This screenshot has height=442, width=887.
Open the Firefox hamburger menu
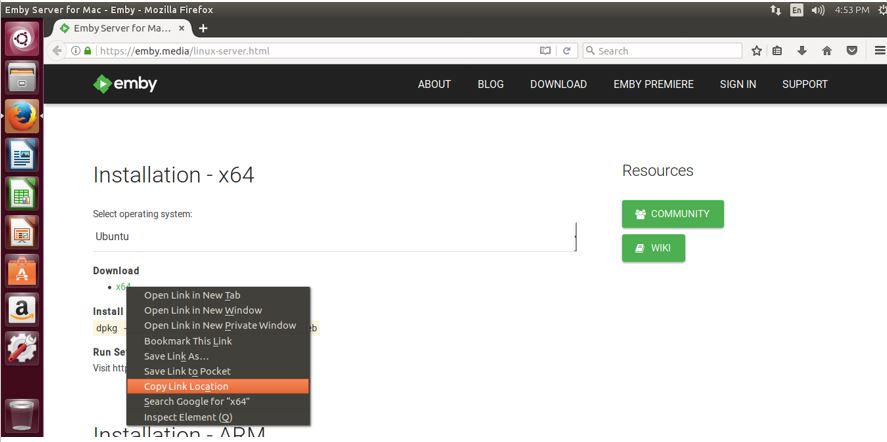coord(880,51)
